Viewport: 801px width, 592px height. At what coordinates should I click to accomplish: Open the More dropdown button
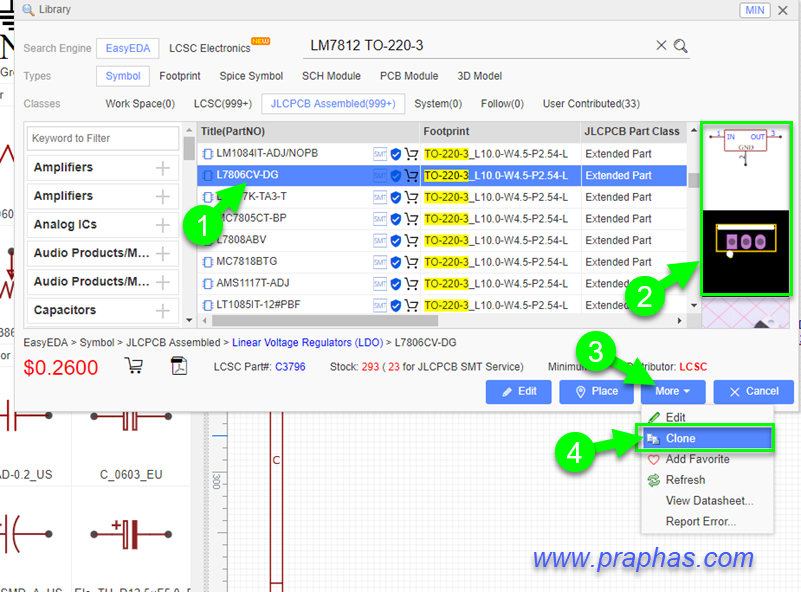673,392
